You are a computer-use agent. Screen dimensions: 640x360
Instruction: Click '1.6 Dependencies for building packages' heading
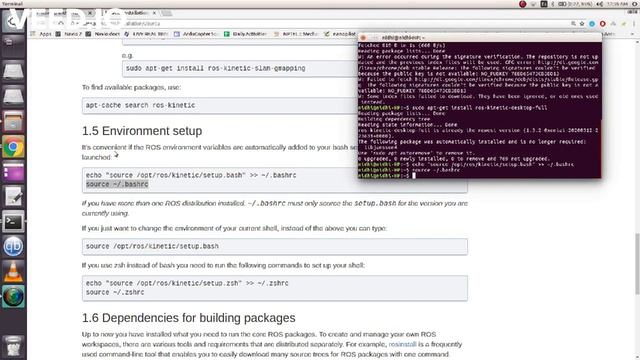click(189, 318)
